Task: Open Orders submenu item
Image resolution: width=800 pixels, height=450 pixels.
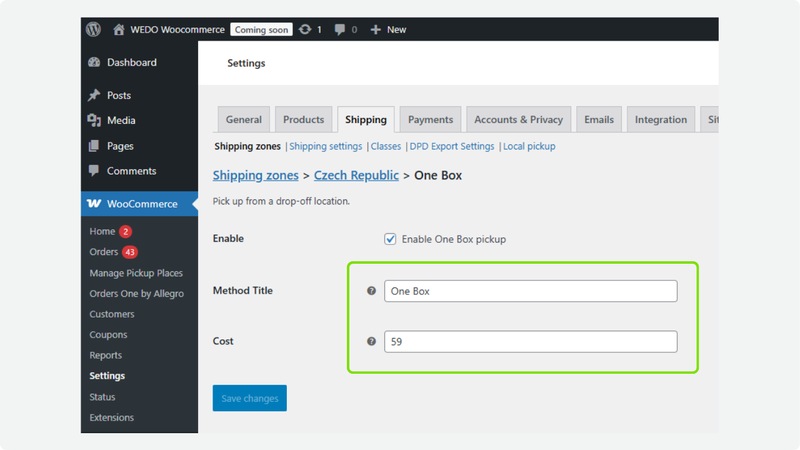Action: (104, 252)
